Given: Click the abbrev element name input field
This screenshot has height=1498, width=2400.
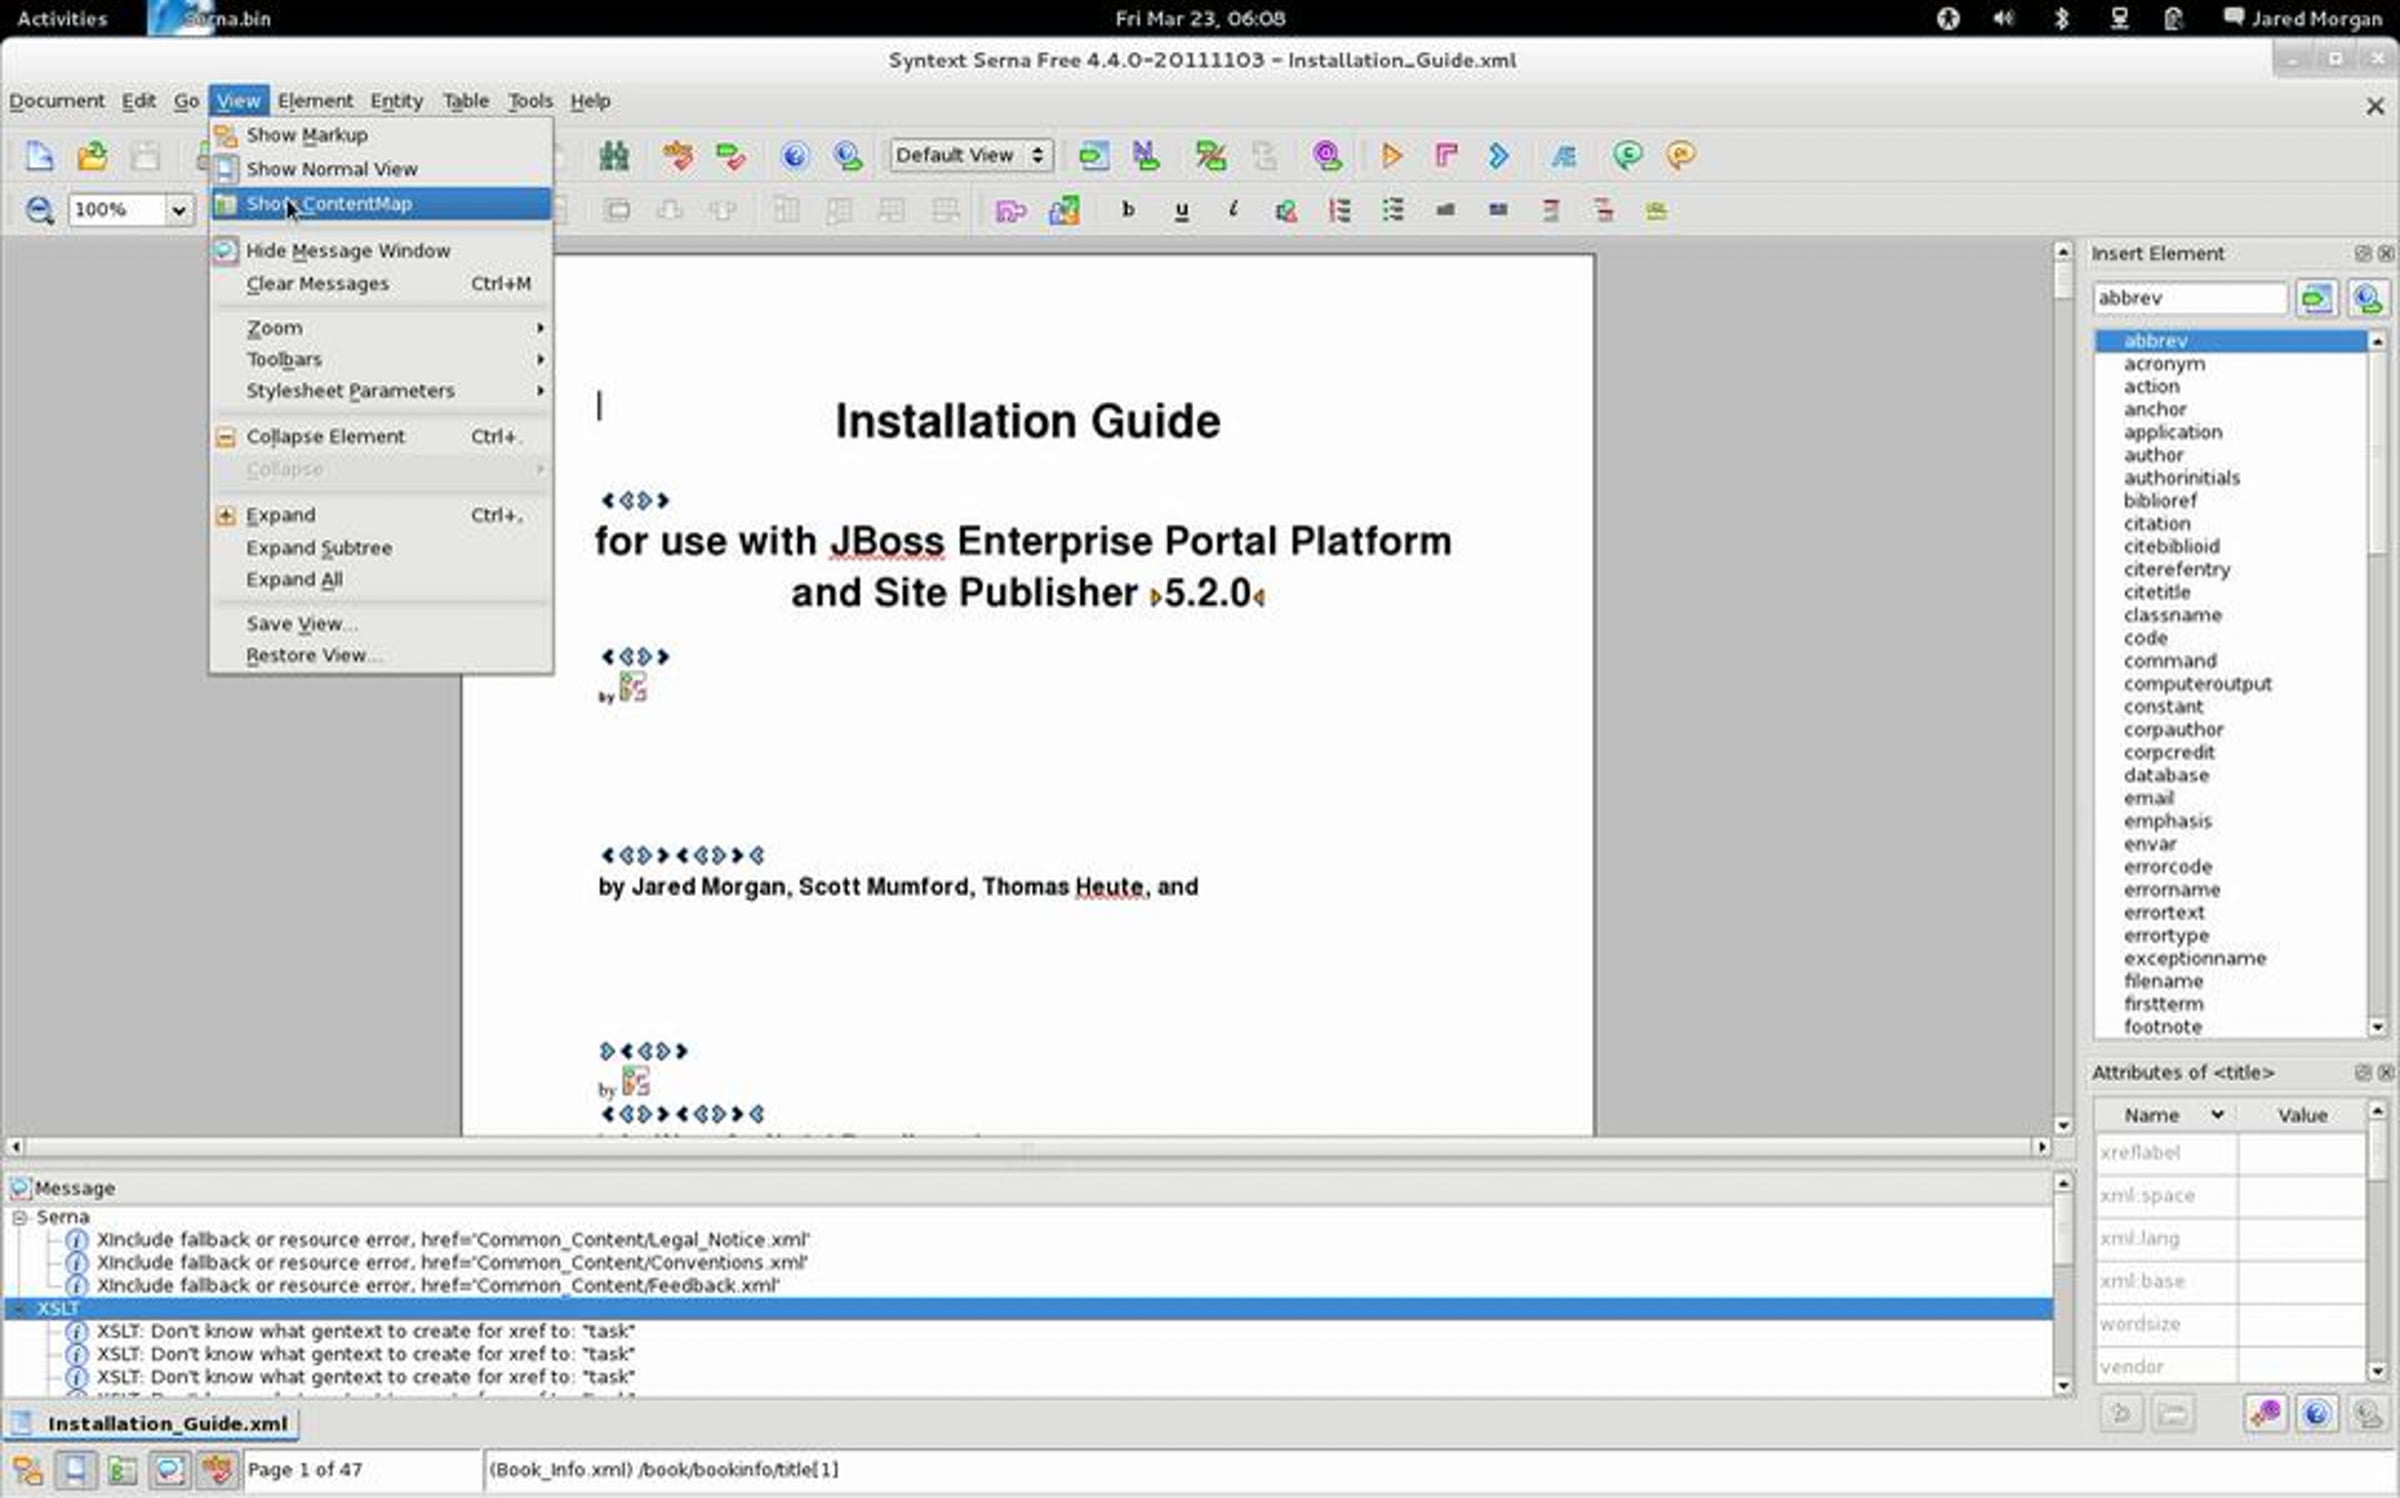Looking at the screenshot, I should click(x=2188, y=298).
